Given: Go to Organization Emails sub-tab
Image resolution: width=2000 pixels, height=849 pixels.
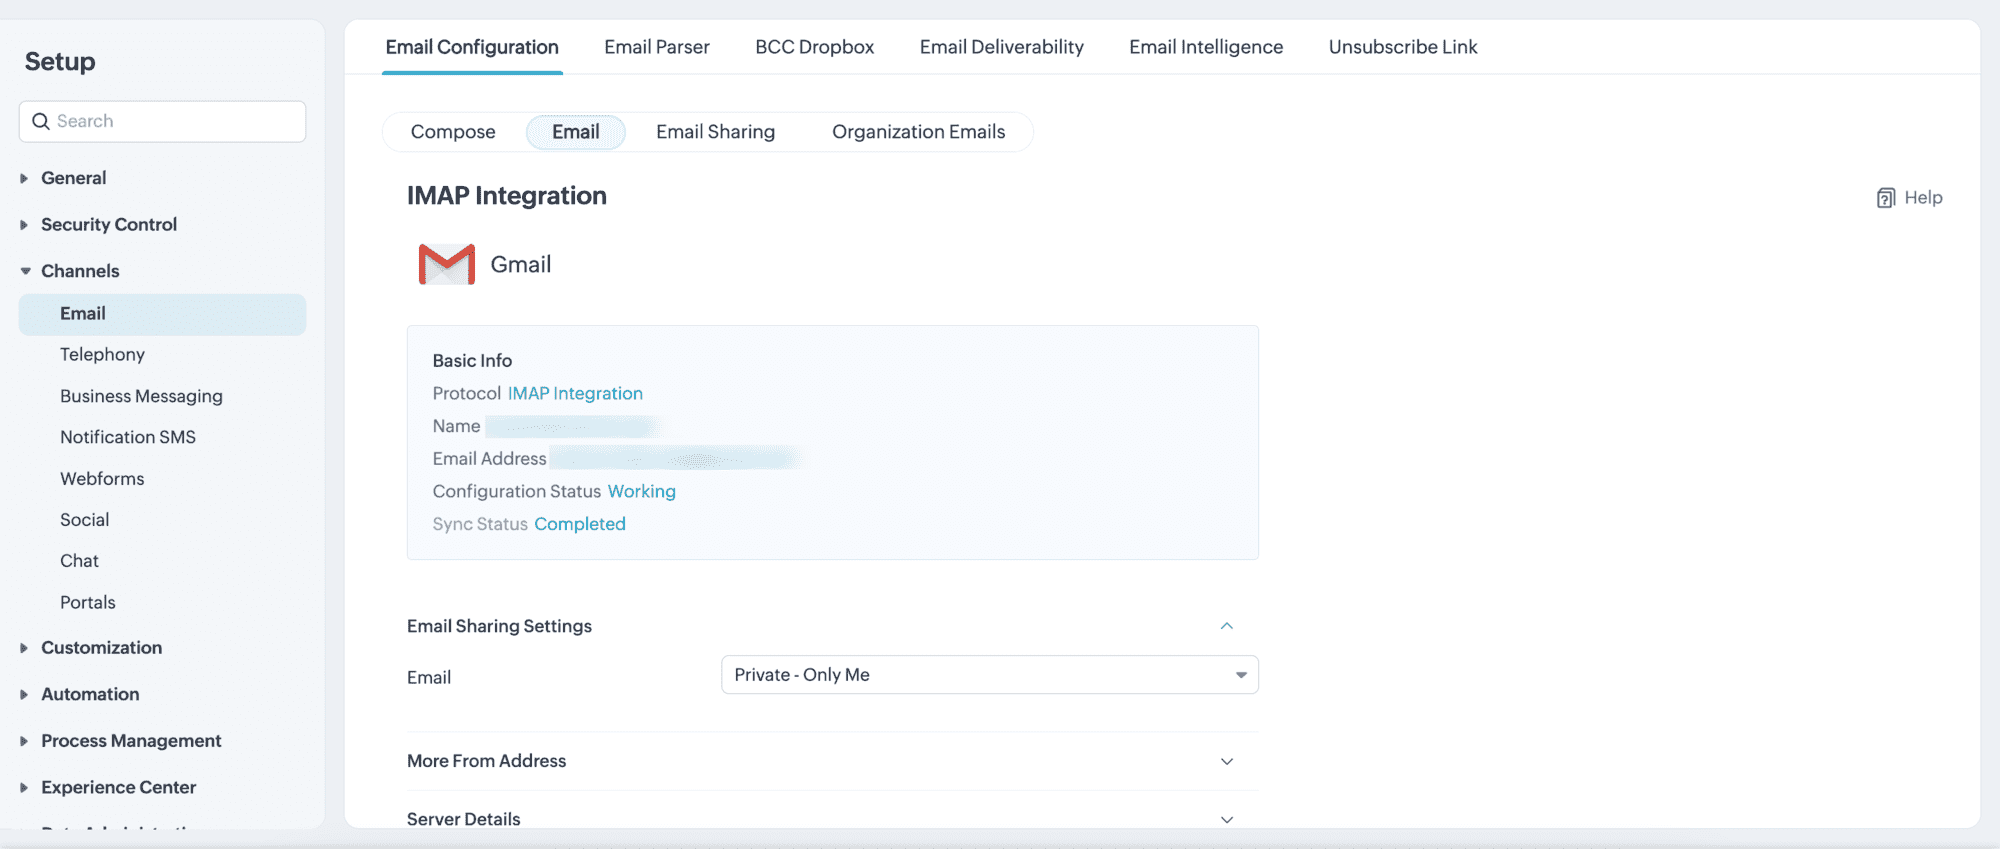Looking at the screenshot, I should 918,132.
